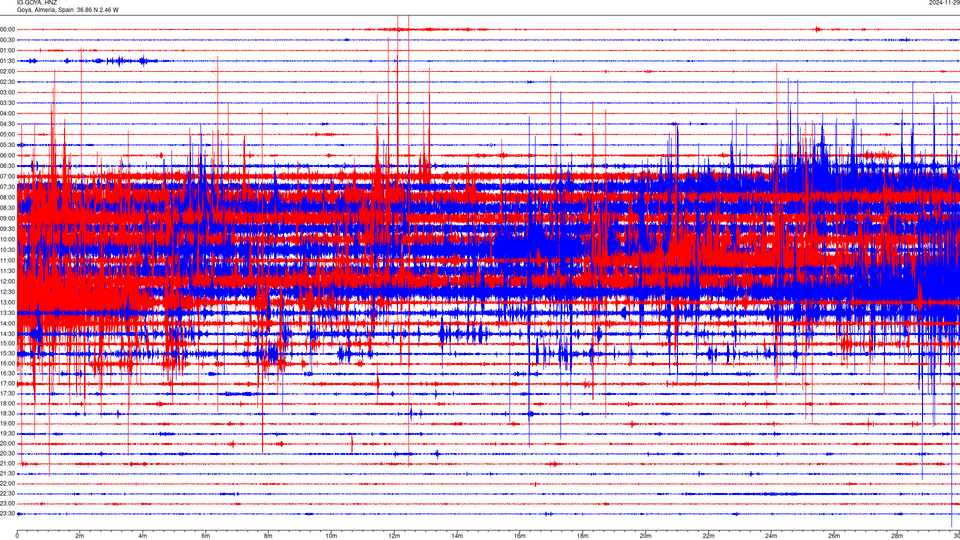
Task: Select the 22:30 trace label
Action: tap(8, 493)
